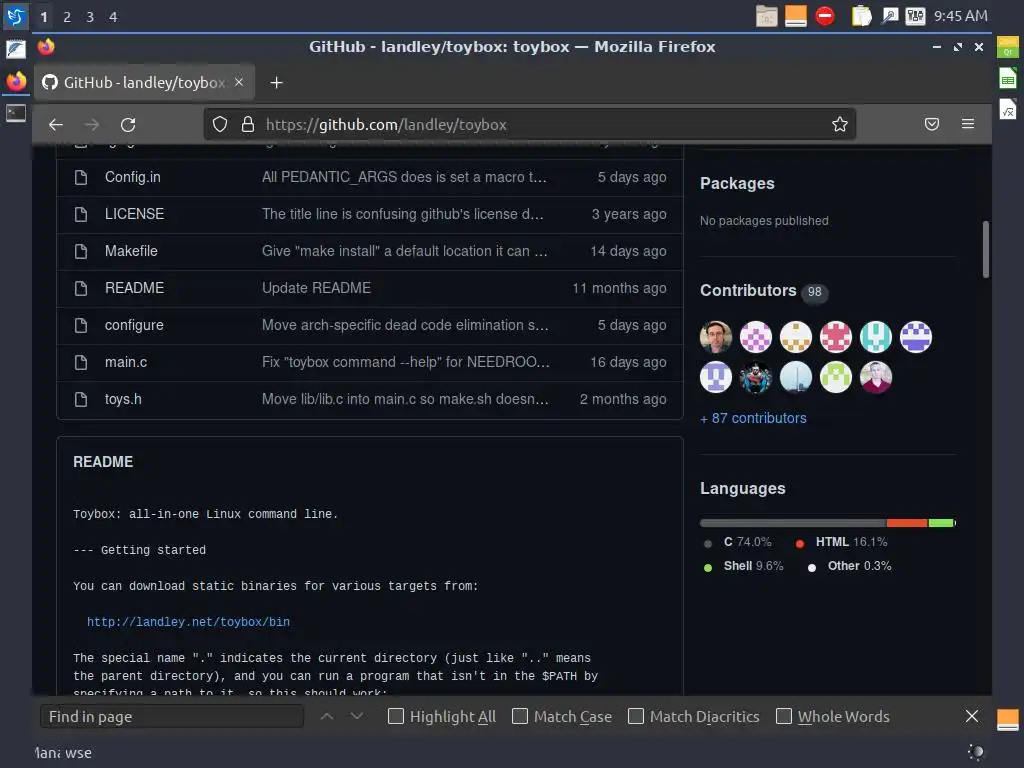Click '+ 87 contributors' link
The height and width of the screenshot is (768, 1024).
click(x=753, y=419)
